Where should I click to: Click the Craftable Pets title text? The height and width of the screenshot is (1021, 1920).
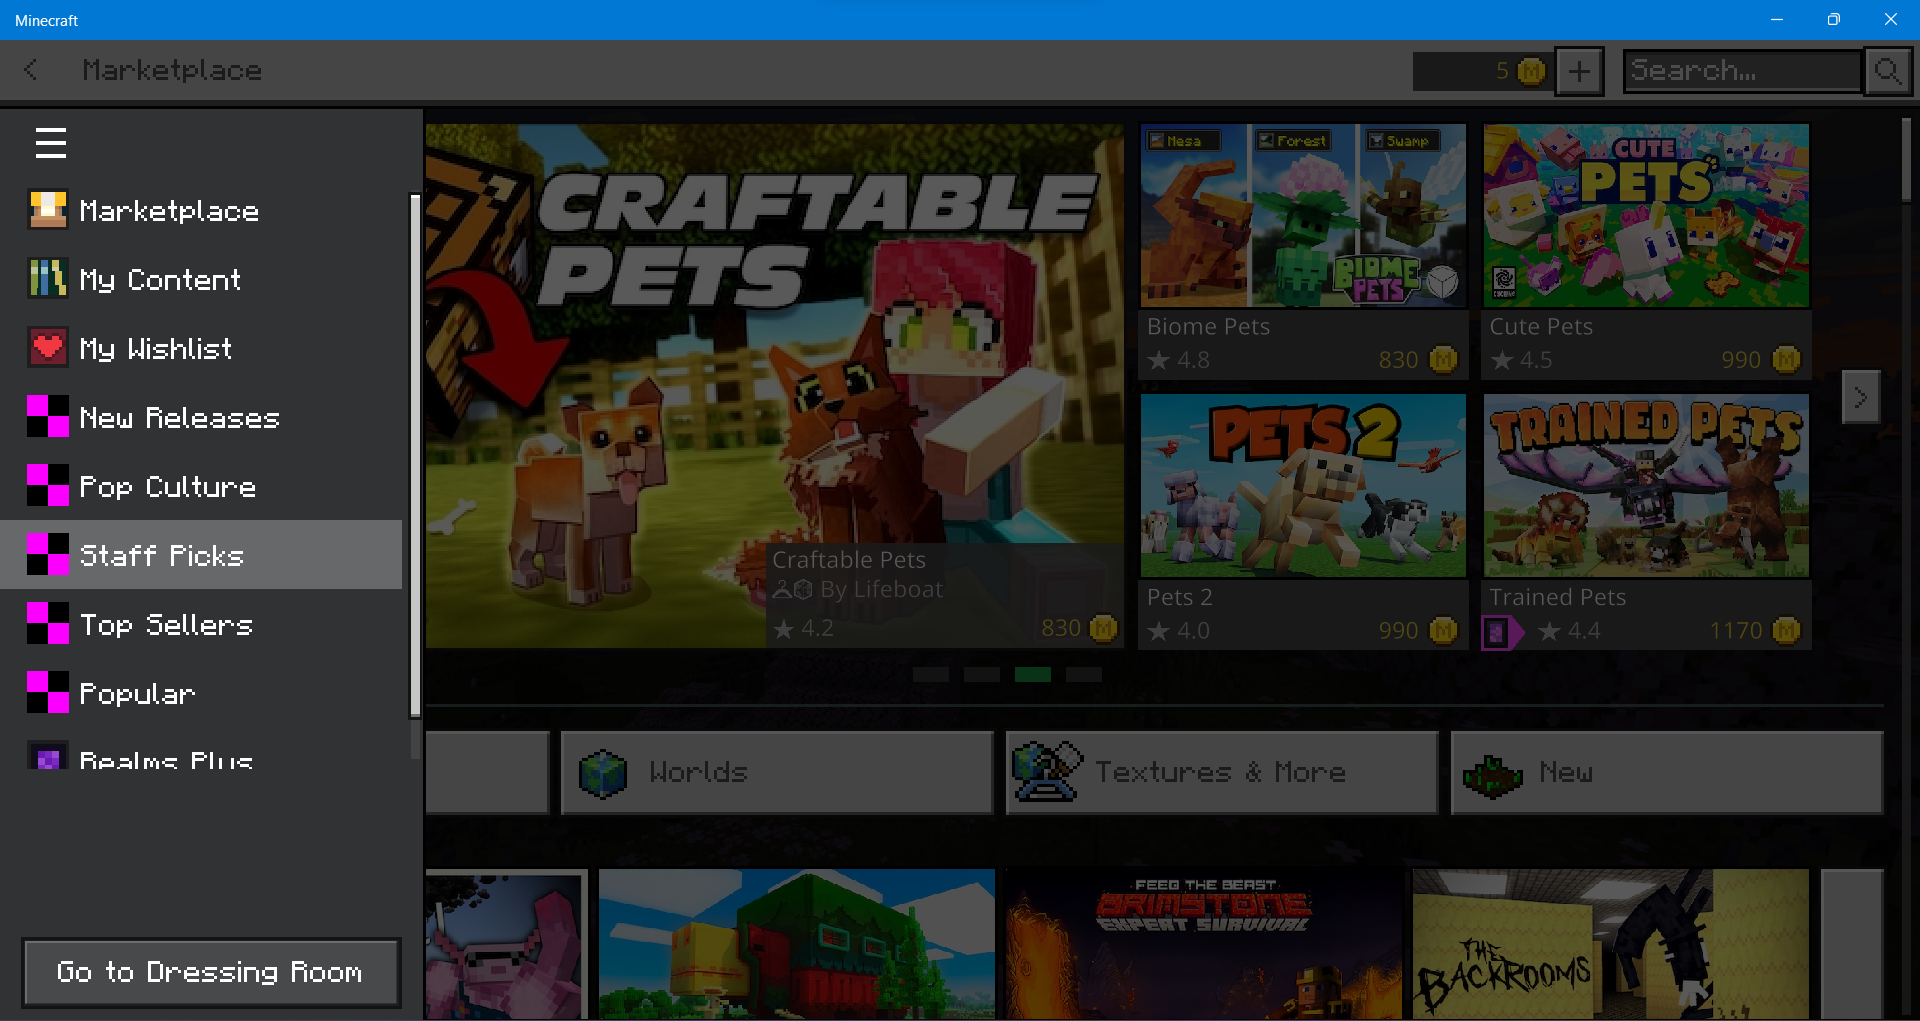[849, 560]
